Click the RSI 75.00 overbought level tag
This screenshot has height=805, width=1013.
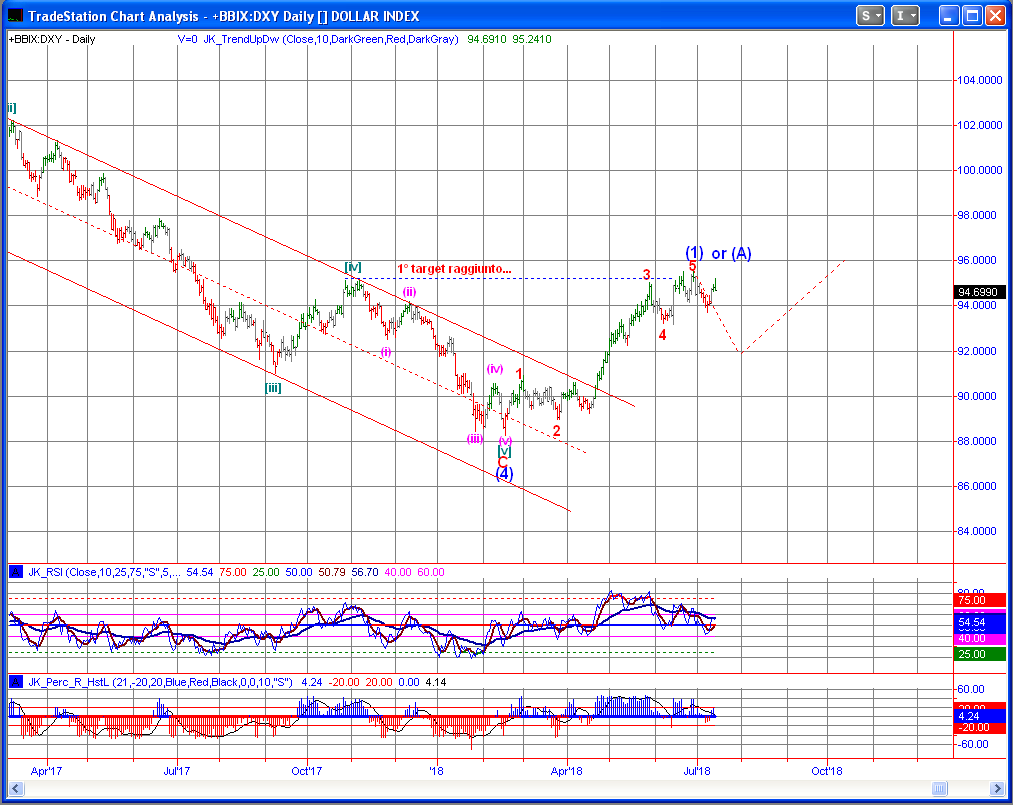pyautogui.click(x=980, y=600)
